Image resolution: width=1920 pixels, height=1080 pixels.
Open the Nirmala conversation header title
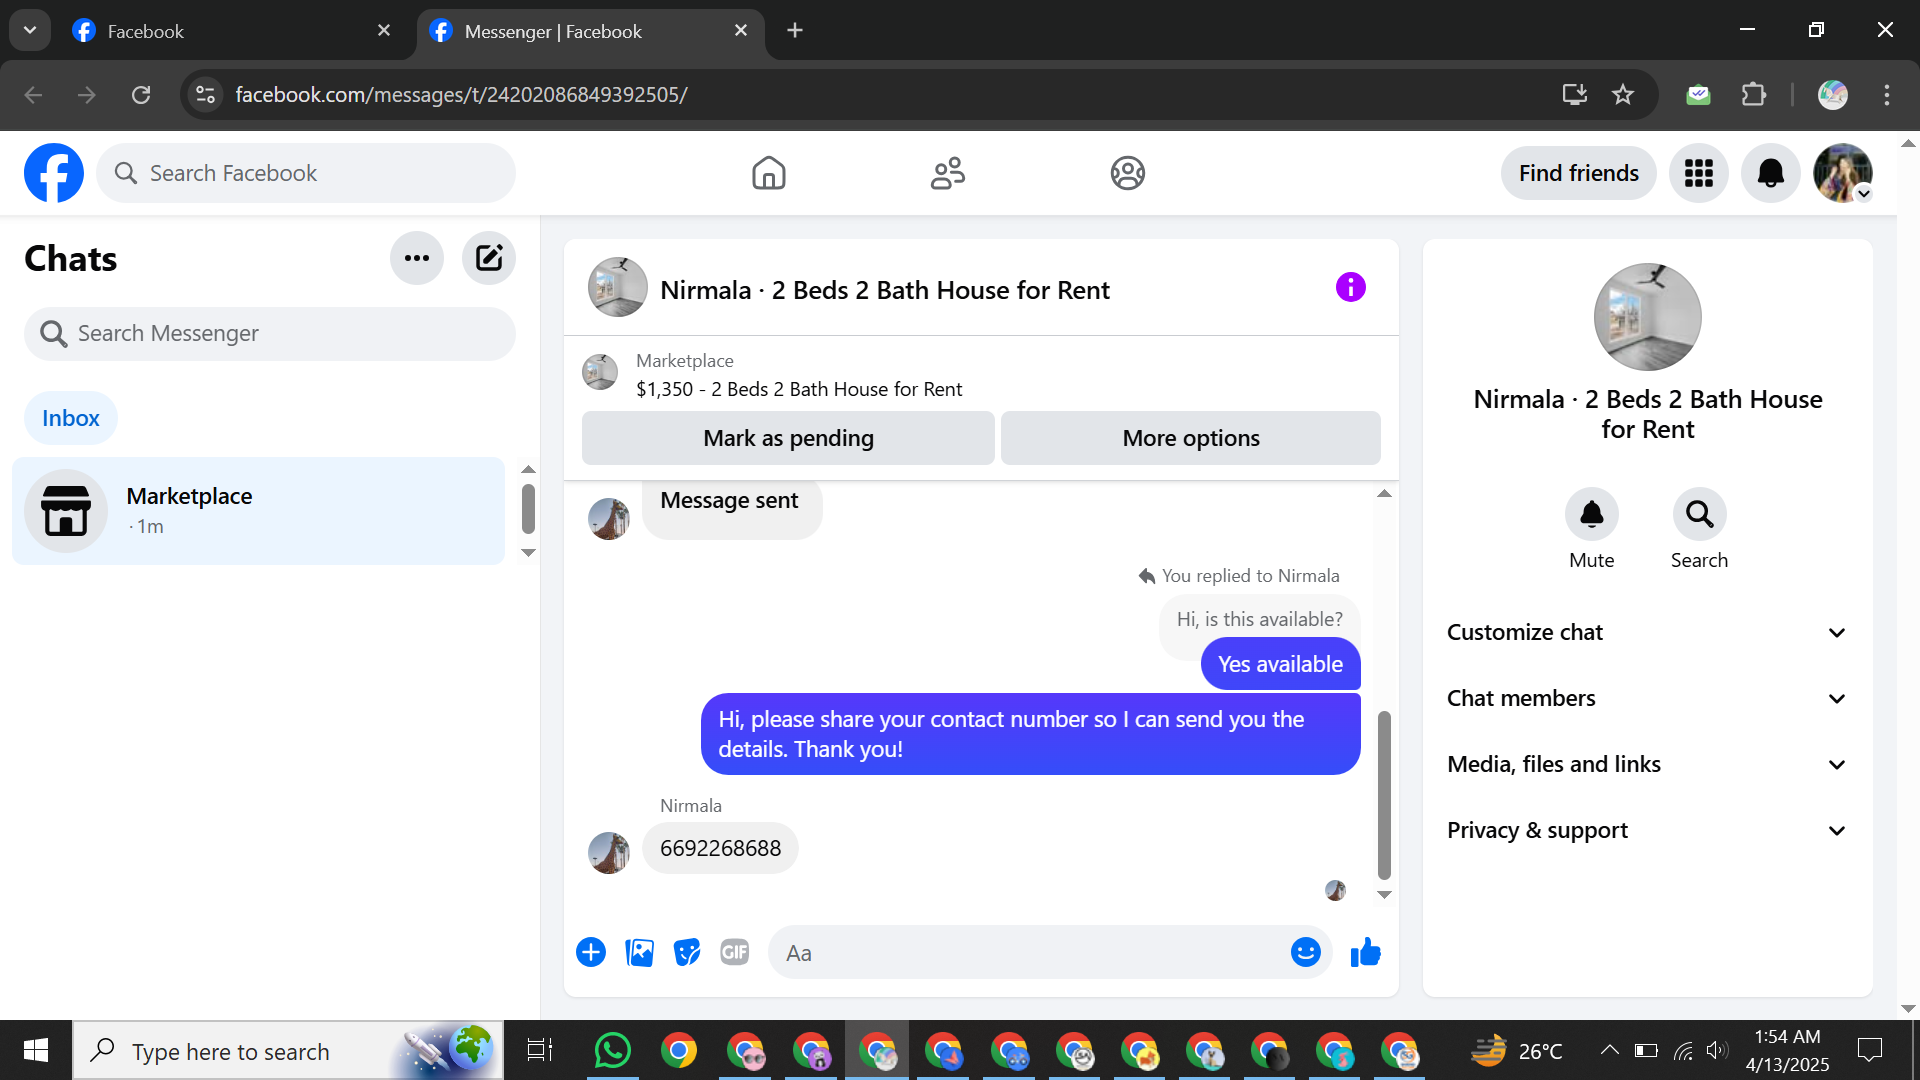[885, 290]
